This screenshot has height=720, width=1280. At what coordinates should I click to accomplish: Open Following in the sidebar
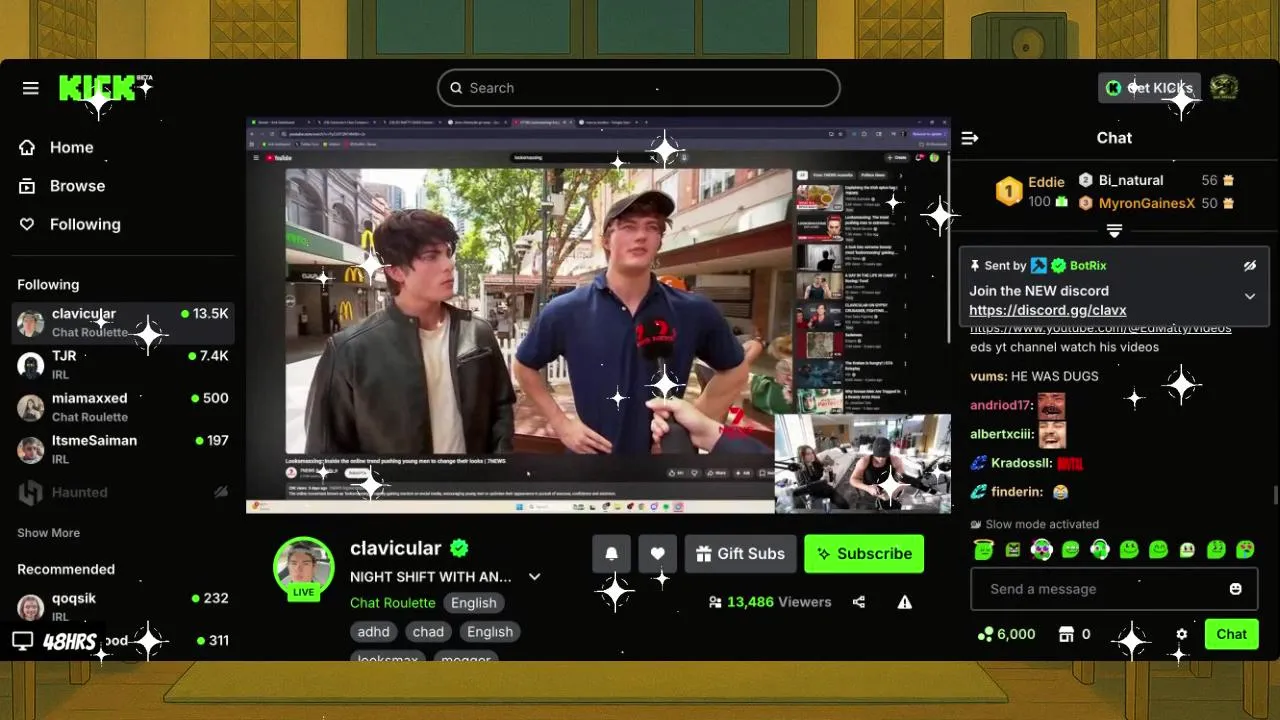click(x=85, y=224)
